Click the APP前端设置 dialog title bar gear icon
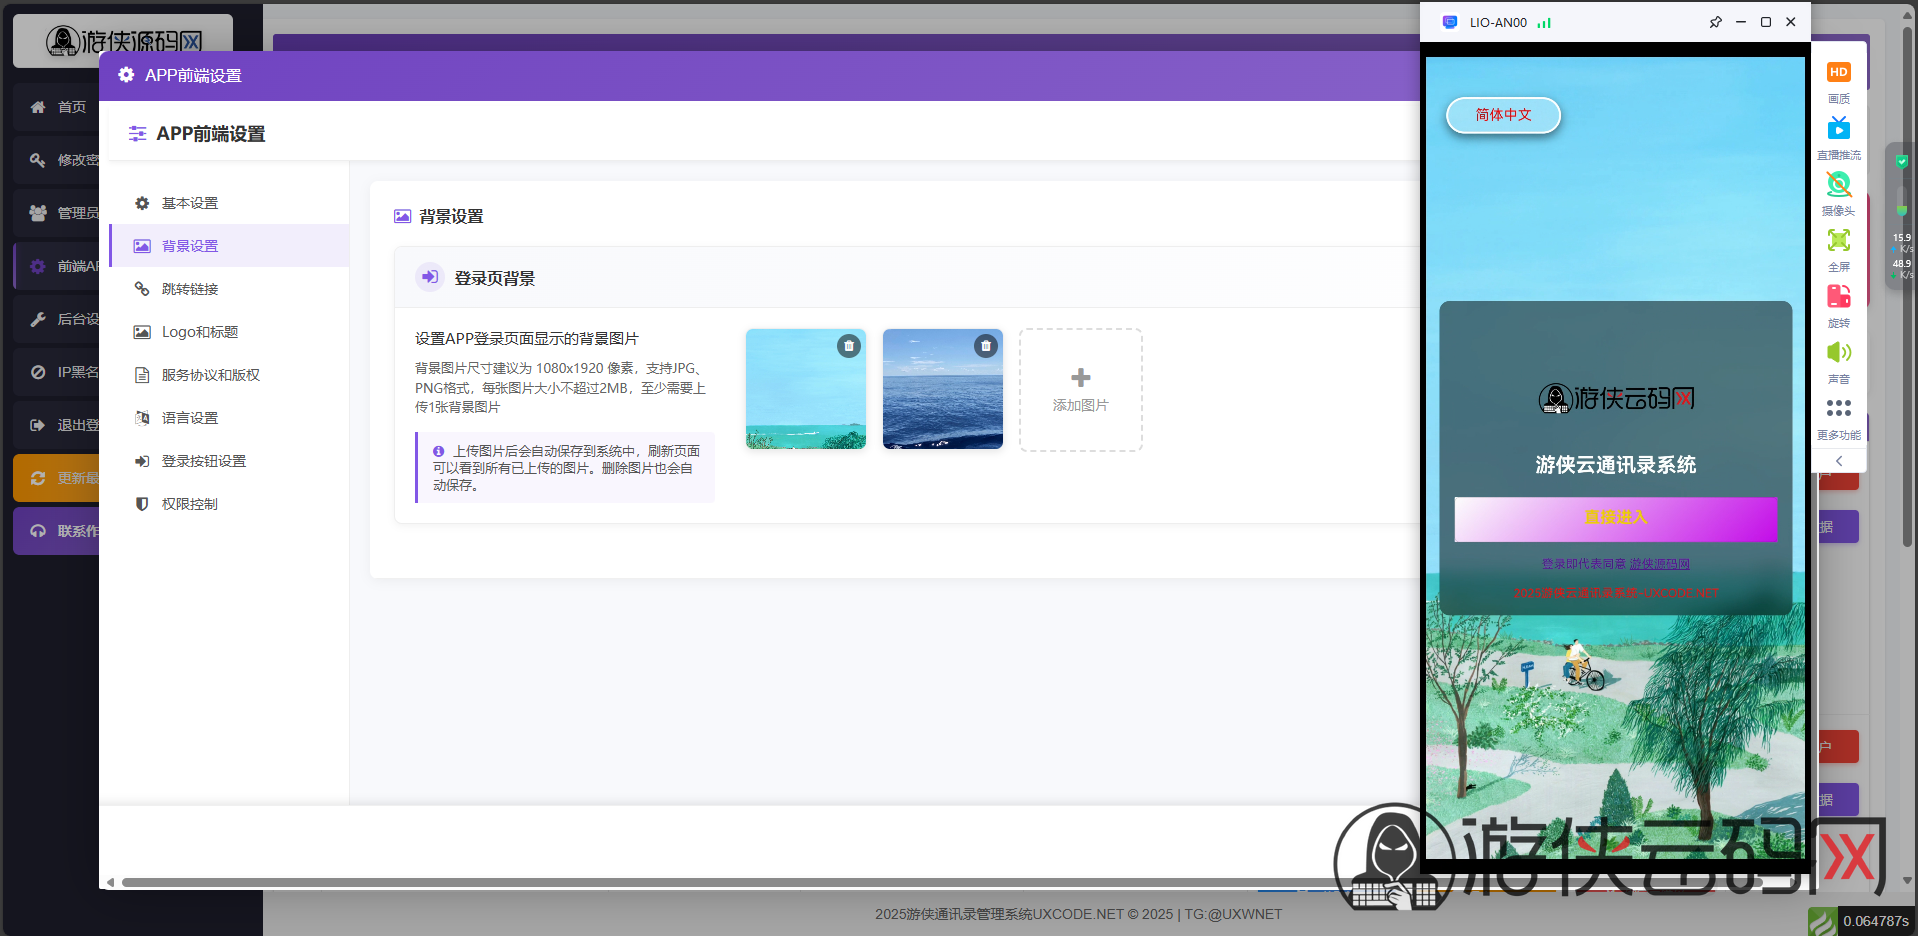This screenshot has height=936, width=1918. click(x=126, y=75)
